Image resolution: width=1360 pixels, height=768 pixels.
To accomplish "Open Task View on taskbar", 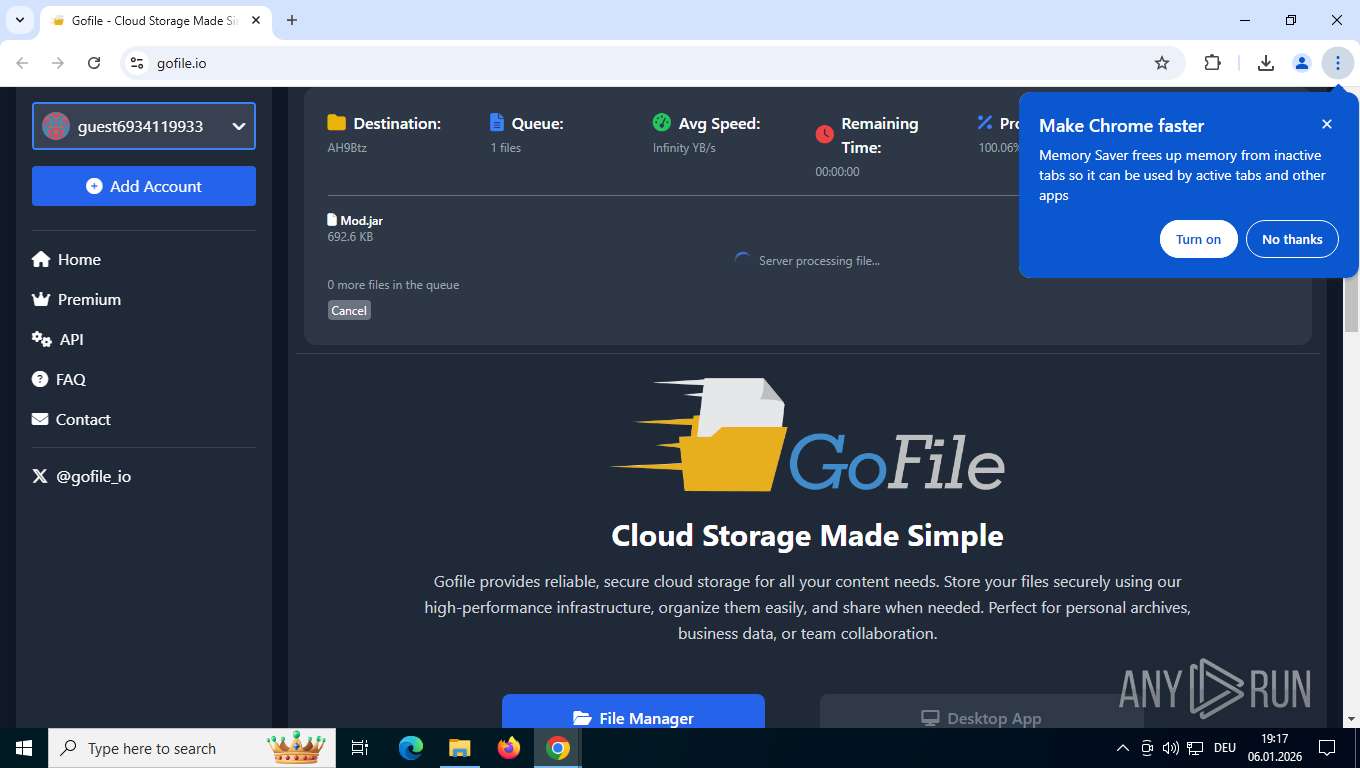I will 360,748.
